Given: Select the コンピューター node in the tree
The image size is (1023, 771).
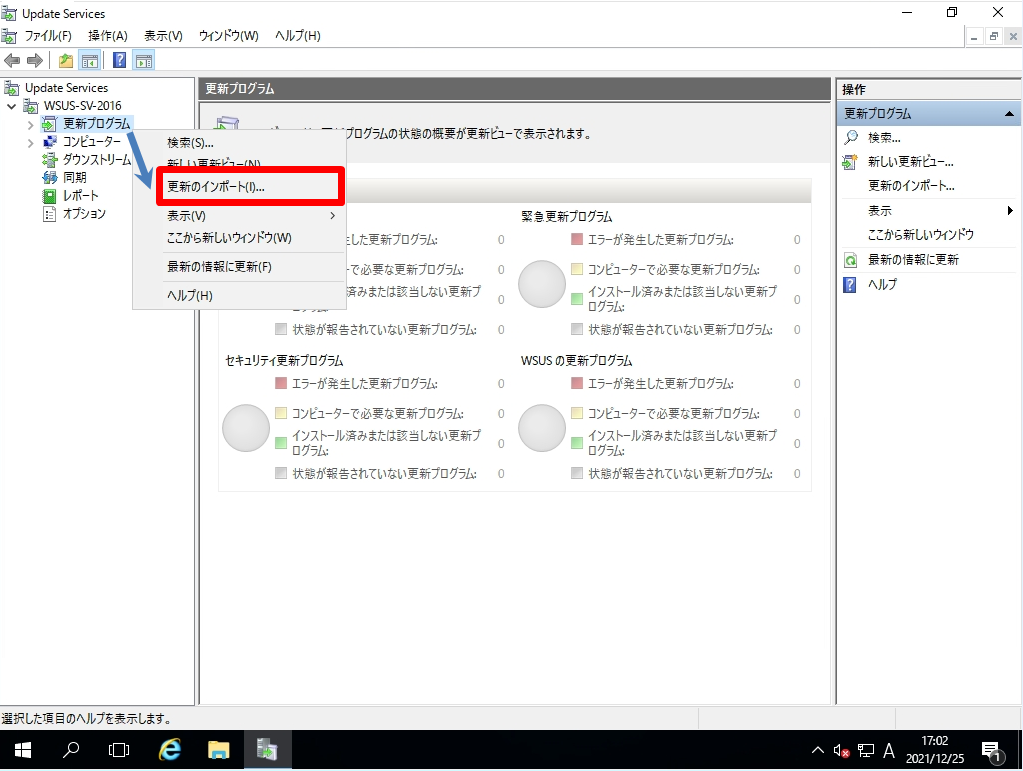Looking at the screenshot, I should pos(91,142).
